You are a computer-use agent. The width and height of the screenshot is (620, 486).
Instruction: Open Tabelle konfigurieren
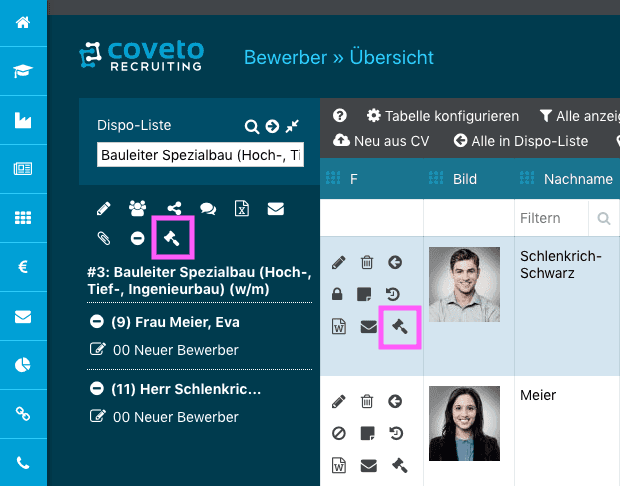point(442,116)
